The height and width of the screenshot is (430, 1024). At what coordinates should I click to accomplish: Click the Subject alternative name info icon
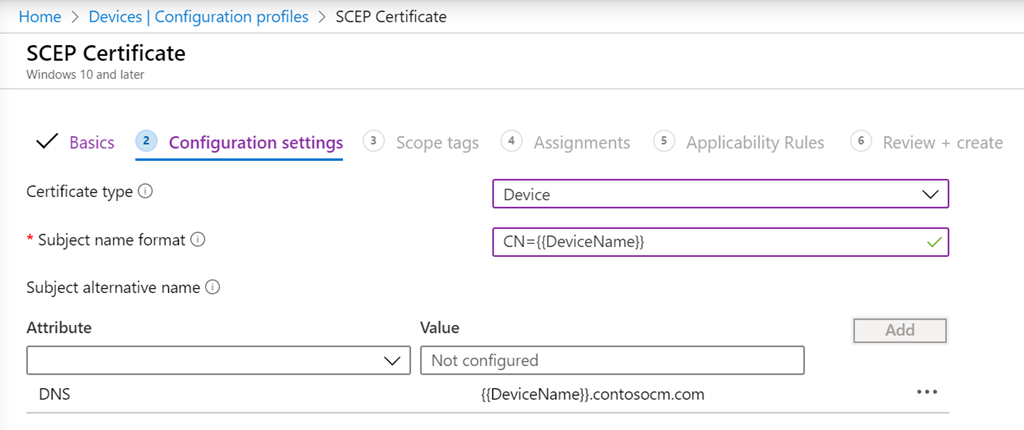[212, 288]
